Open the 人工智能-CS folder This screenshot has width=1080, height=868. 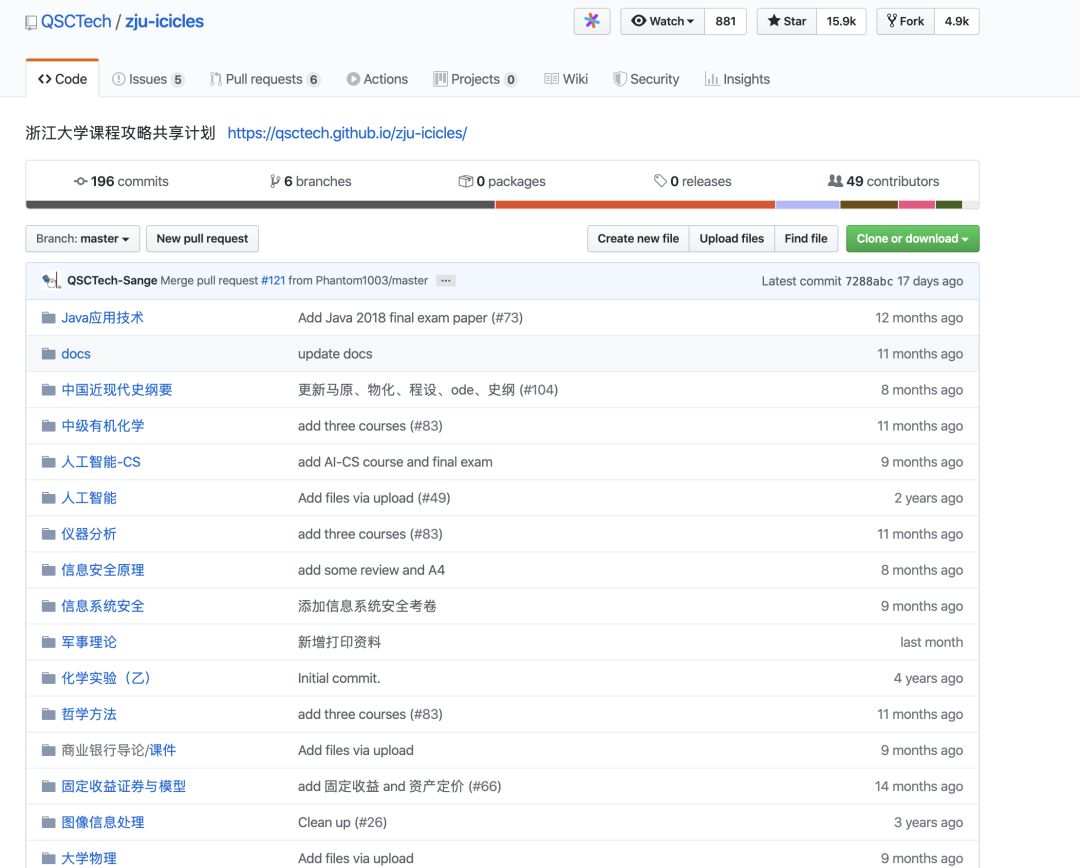(x=101, y=462)
